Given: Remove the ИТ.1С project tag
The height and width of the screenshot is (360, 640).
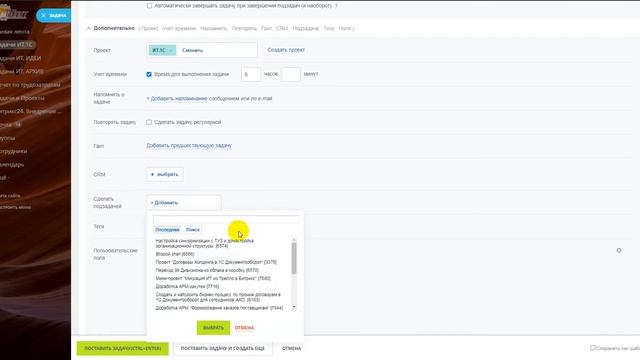Looking at the screenshot, I should [171, 50].
